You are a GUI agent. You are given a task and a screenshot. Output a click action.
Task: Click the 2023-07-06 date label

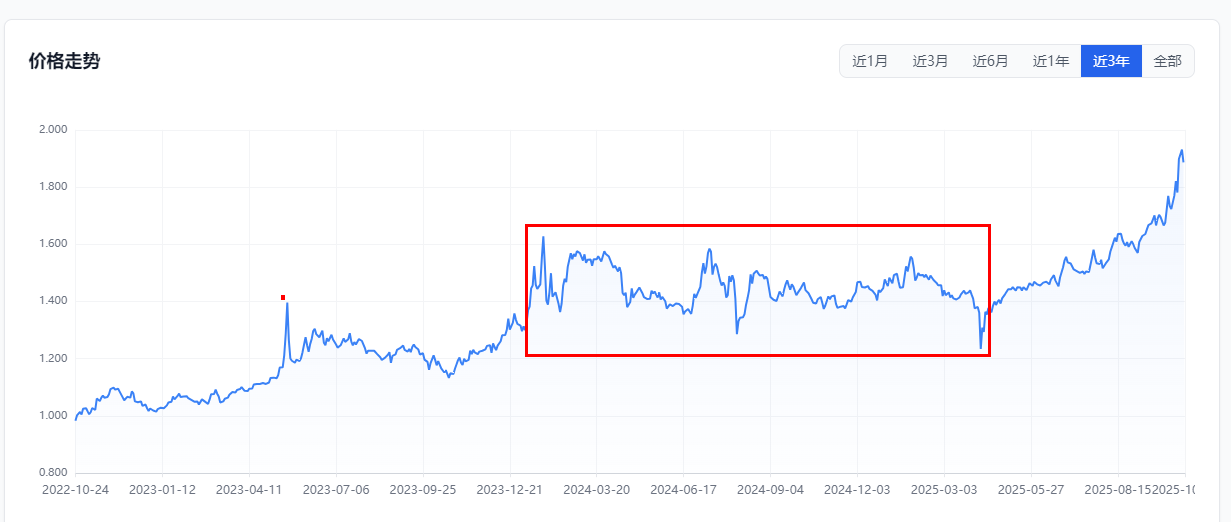(336, 490)
